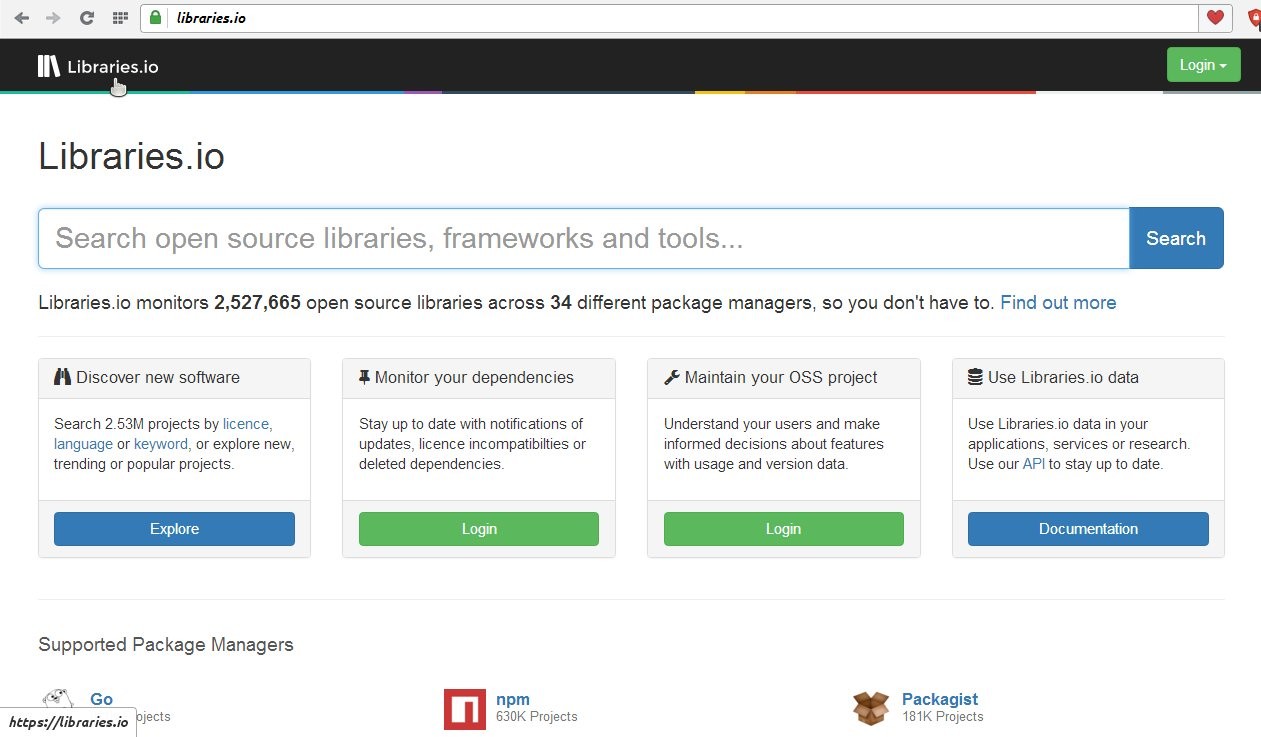Open the npm package manager link
Screen dimensions: 1261x737
click(513, 699)
